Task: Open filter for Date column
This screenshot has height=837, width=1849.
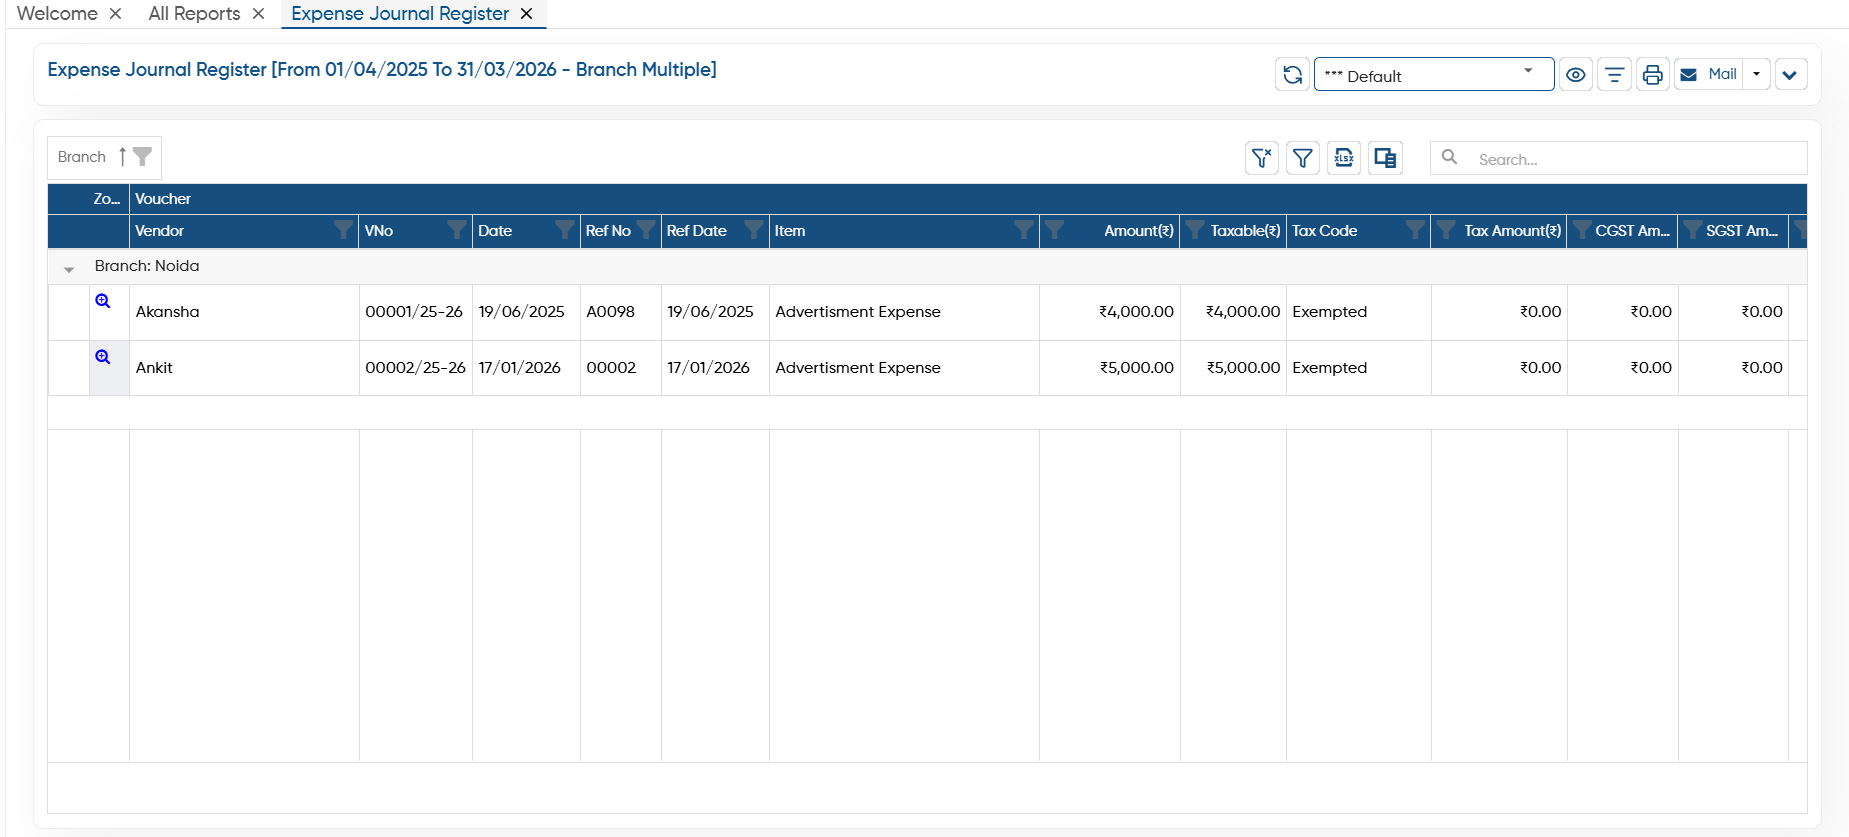Action: point(565,231)
